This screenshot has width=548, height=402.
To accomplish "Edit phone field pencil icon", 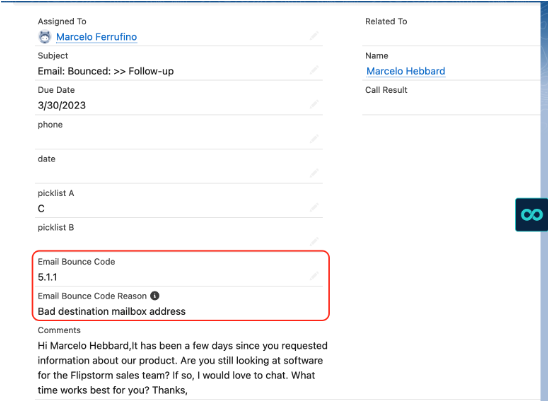I will [314, 139].
